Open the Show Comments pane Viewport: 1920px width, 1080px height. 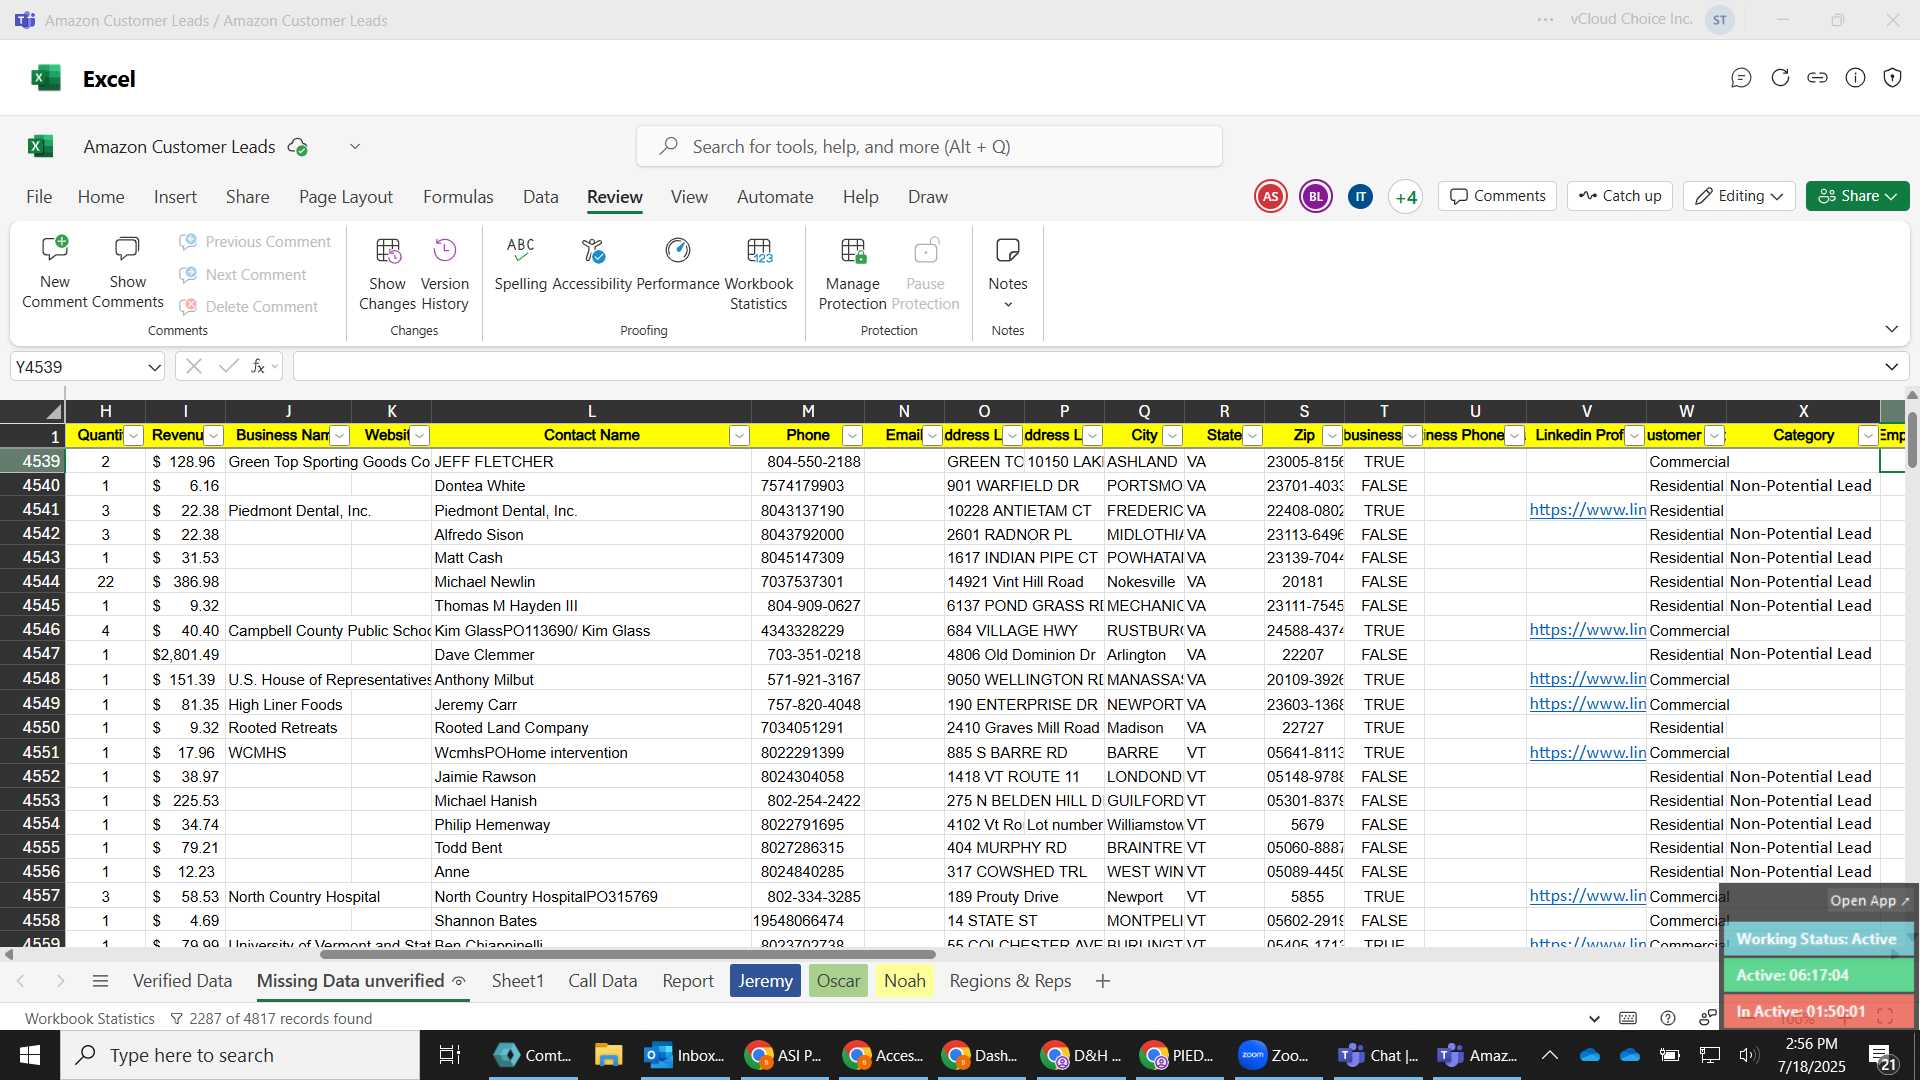pyautogui.click(x=127, y=273)
